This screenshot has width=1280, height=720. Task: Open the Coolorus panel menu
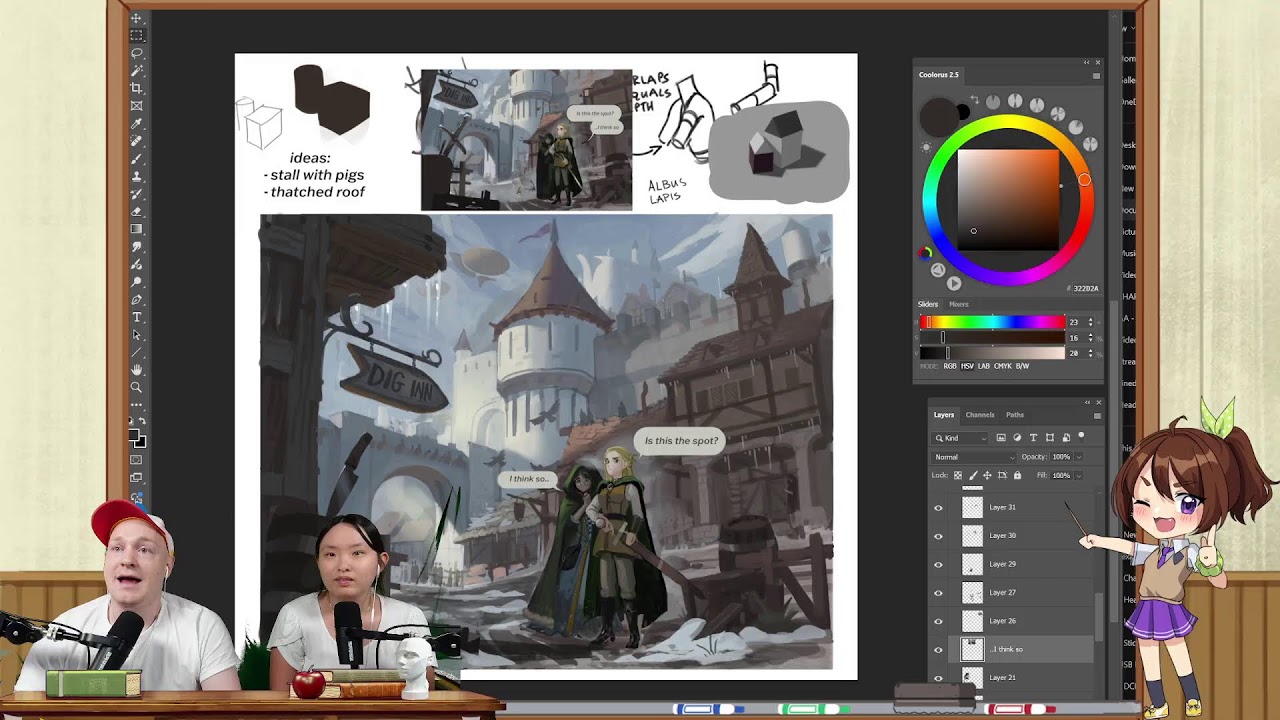pos(1096,75)
